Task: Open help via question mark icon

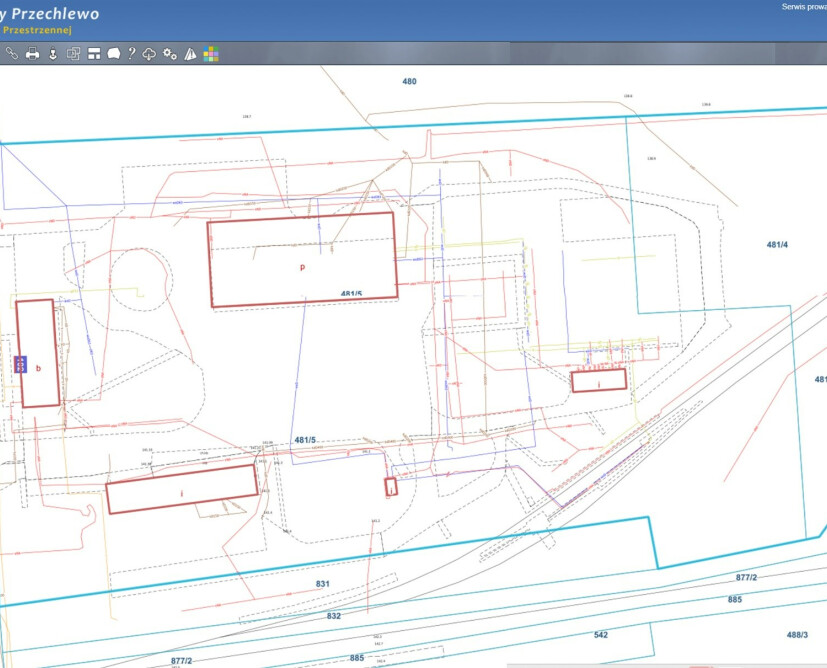Action: click(x=131, y=54)
